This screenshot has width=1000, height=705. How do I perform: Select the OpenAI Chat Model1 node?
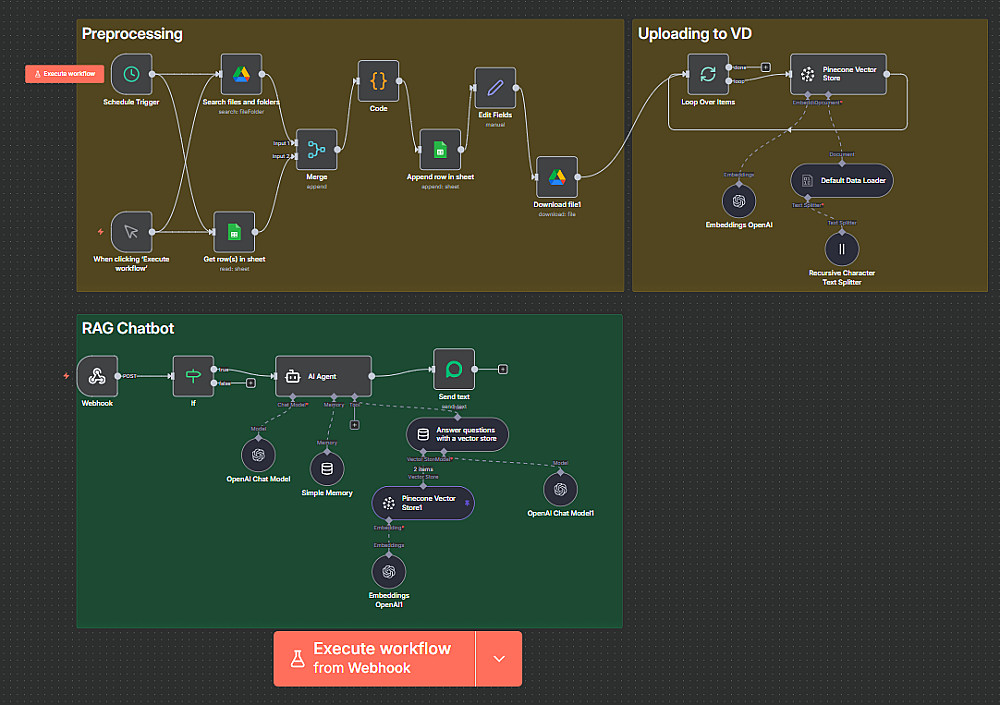click(560, 489)
